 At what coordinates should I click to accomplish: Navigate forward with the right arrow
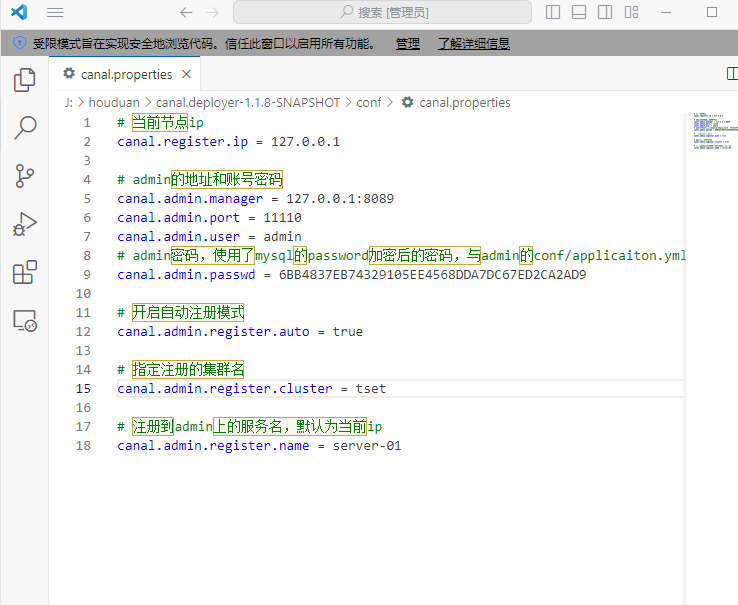[x=212, y=12]
